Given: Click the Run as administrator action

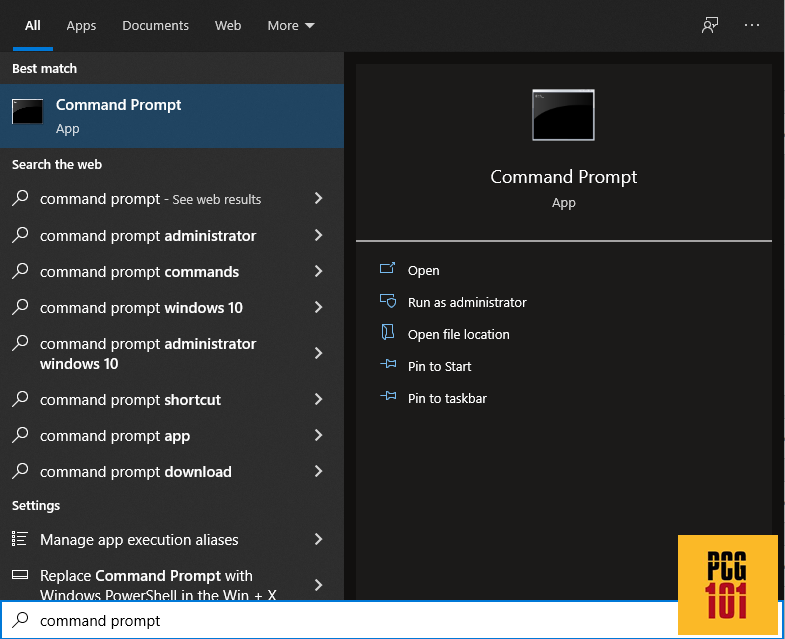Looking at the screenshot, I should (467, 302).
